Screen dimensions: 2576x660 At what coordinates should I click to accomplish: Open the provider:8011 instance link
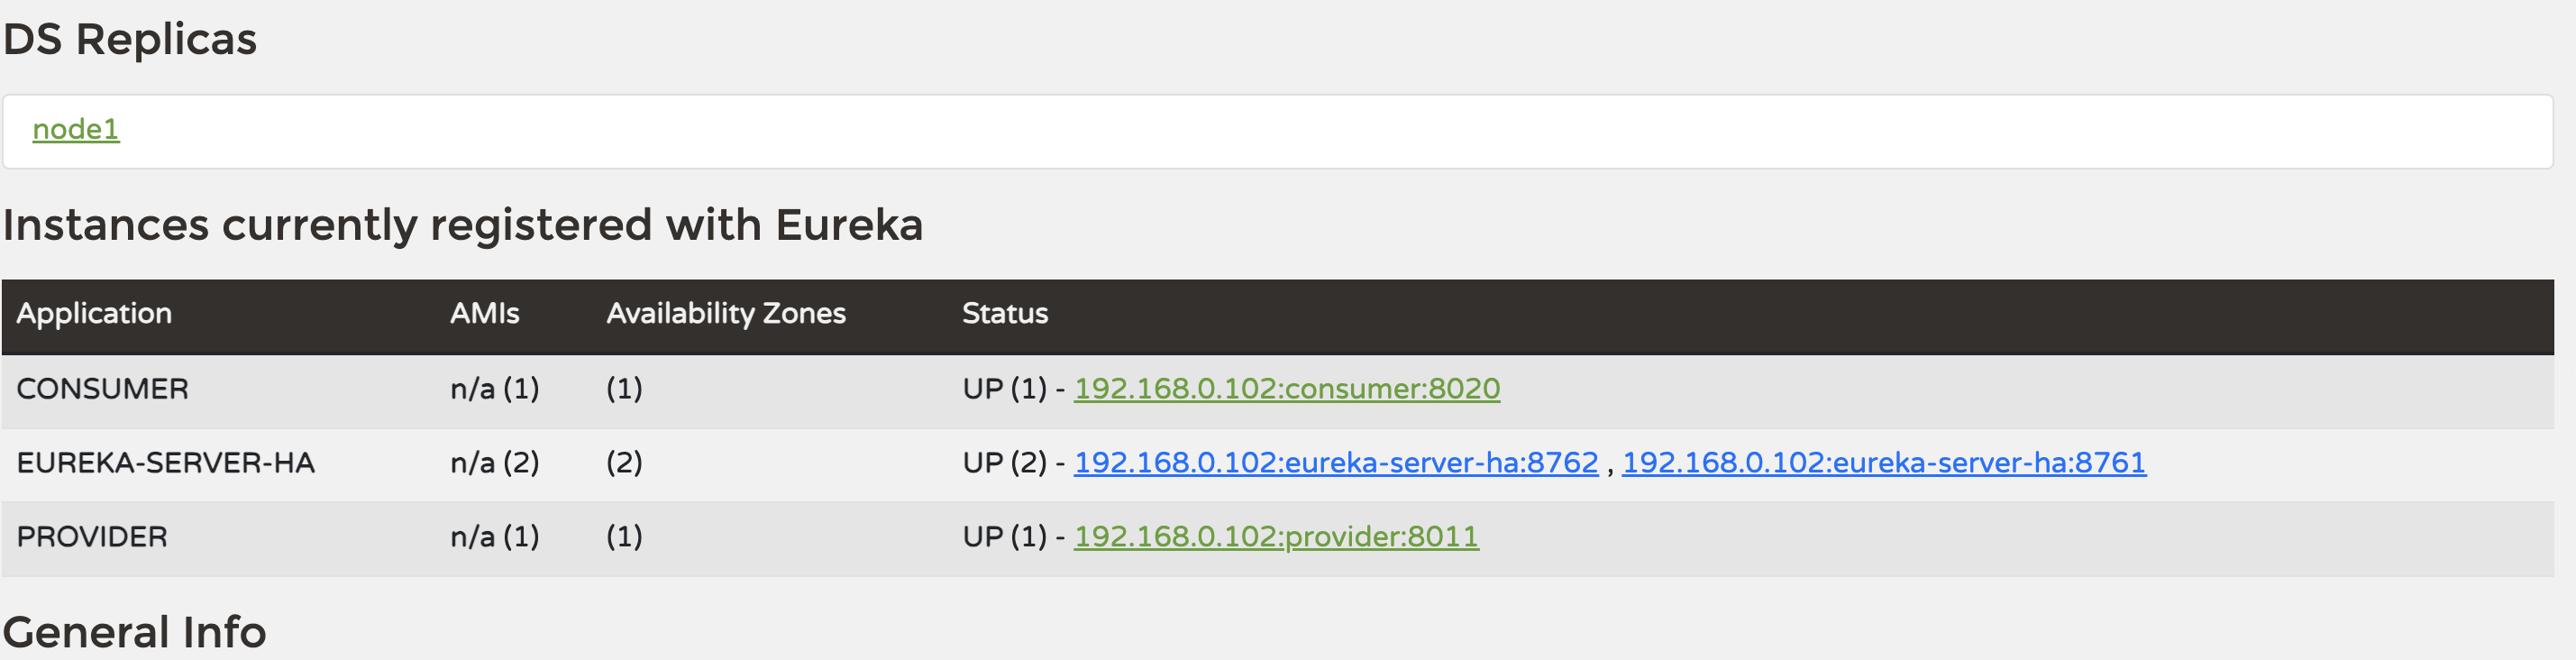pyautogui.click(x=1275, y=537)
